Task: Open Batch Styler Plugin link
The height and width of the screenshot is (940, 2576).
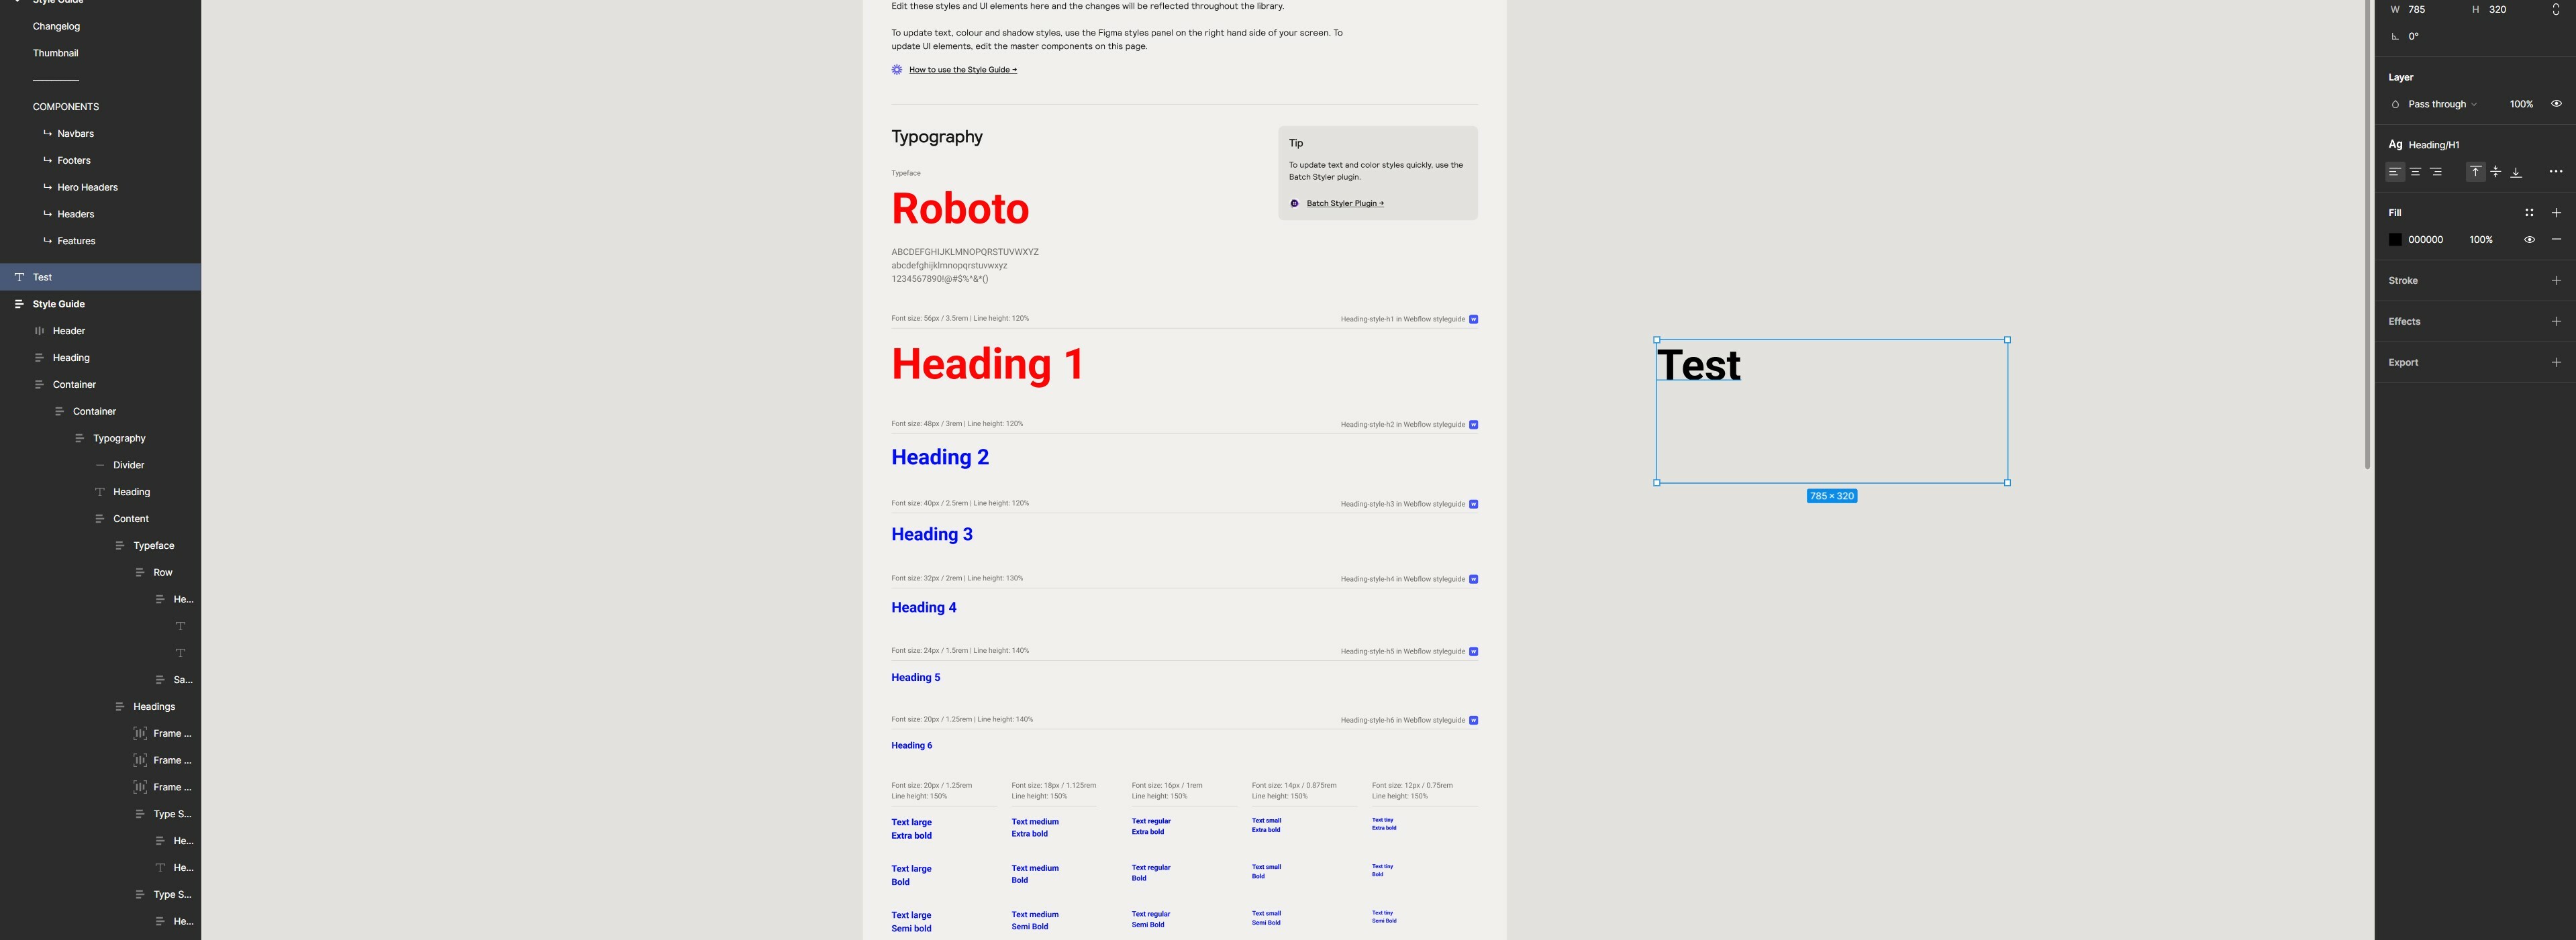Action: 1344,203
